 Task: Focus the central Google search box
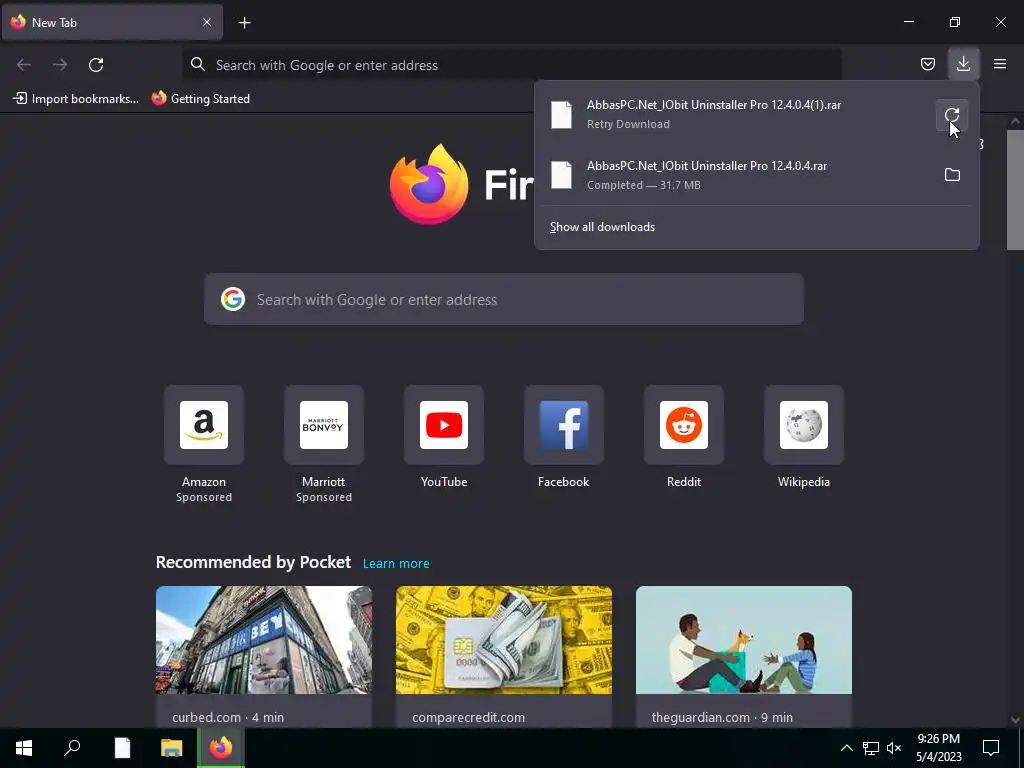pos(504,299)
